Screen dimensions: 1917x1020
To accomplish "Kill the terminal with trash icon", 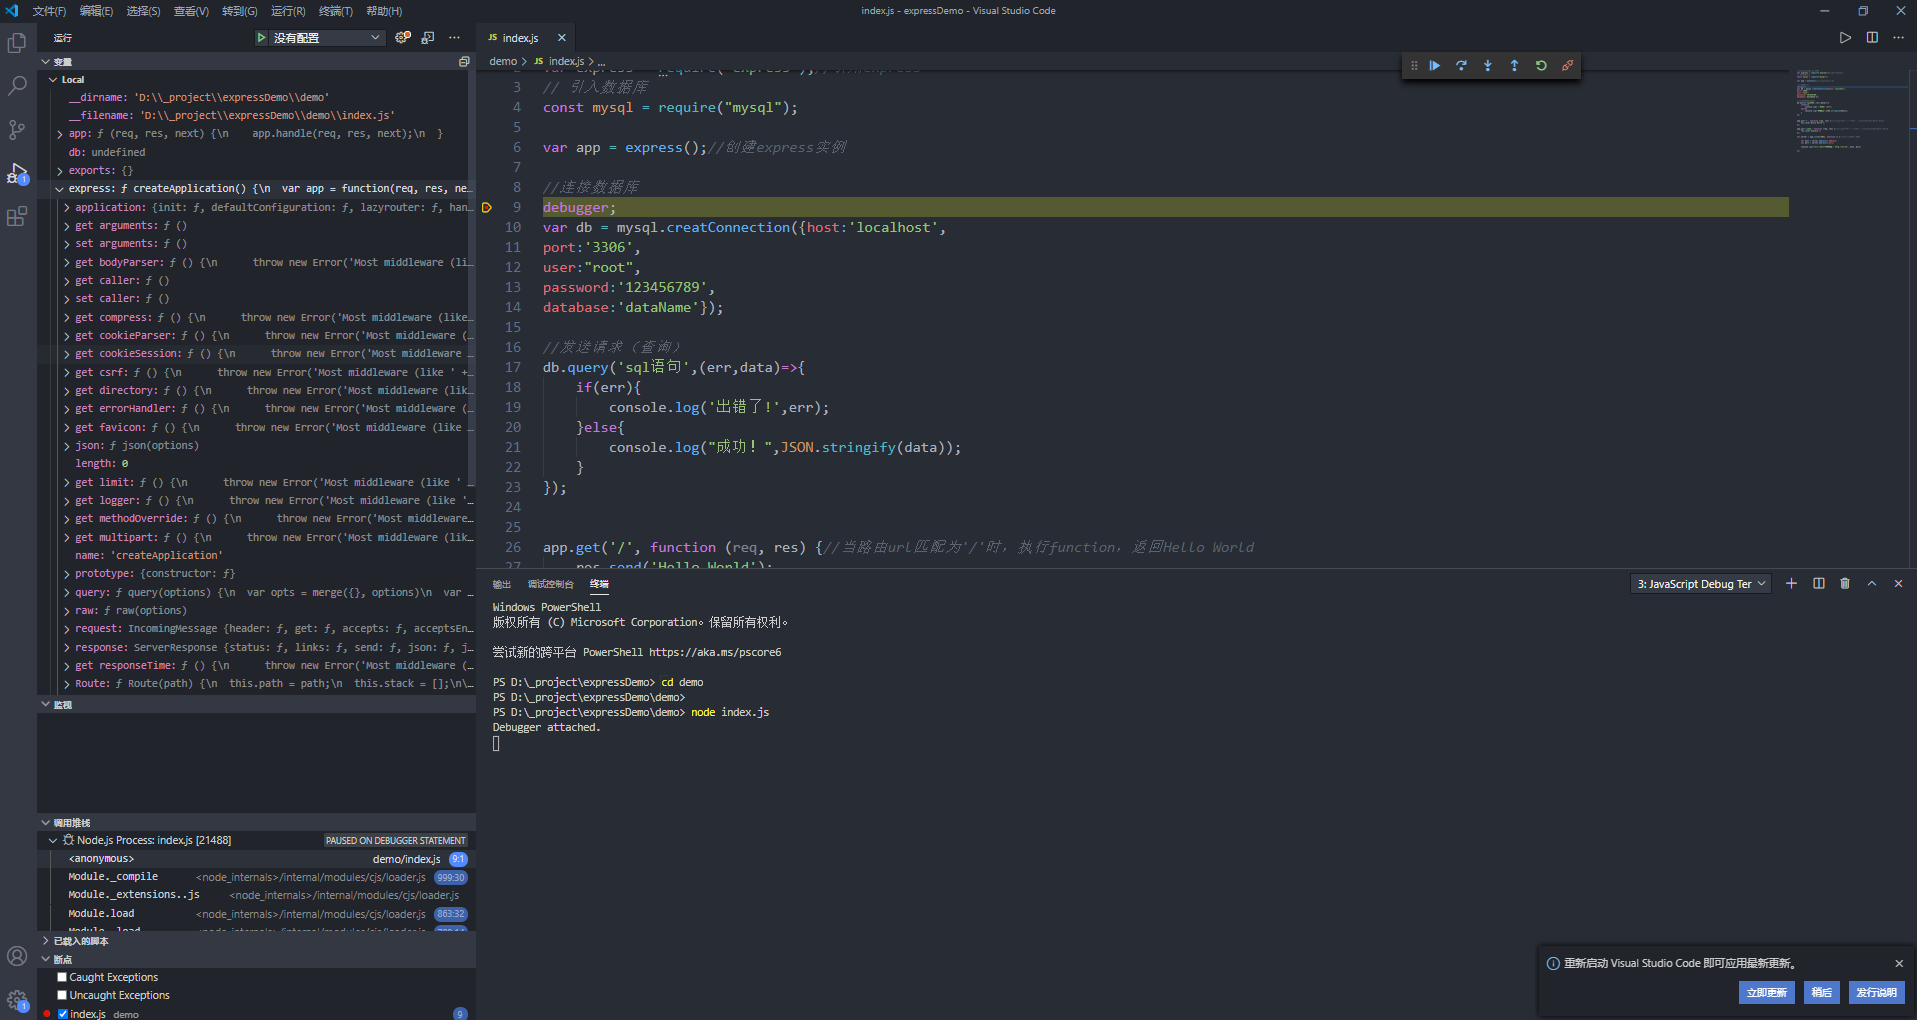I will pos(1845,584).
